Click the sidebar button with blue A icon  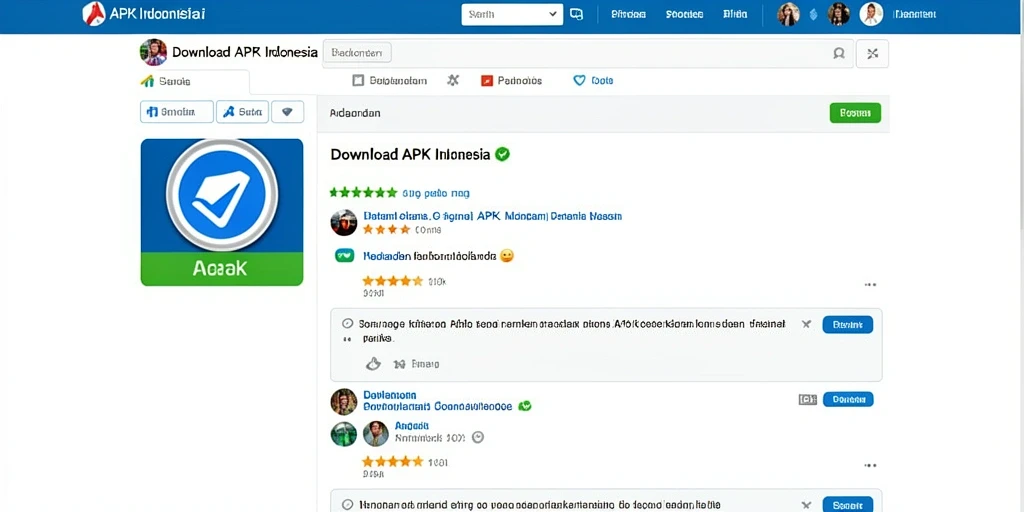tap(242, 112)
